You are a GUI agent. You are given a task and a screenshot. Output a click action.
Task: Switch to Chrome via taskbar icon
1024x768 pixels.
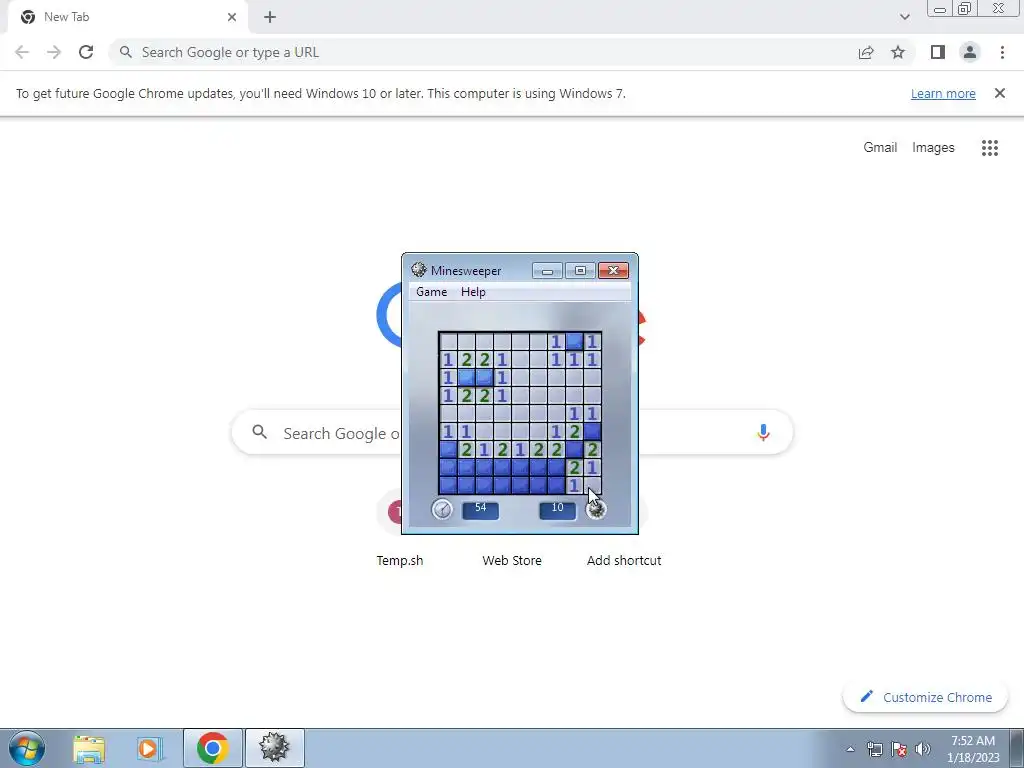point(212,748)
